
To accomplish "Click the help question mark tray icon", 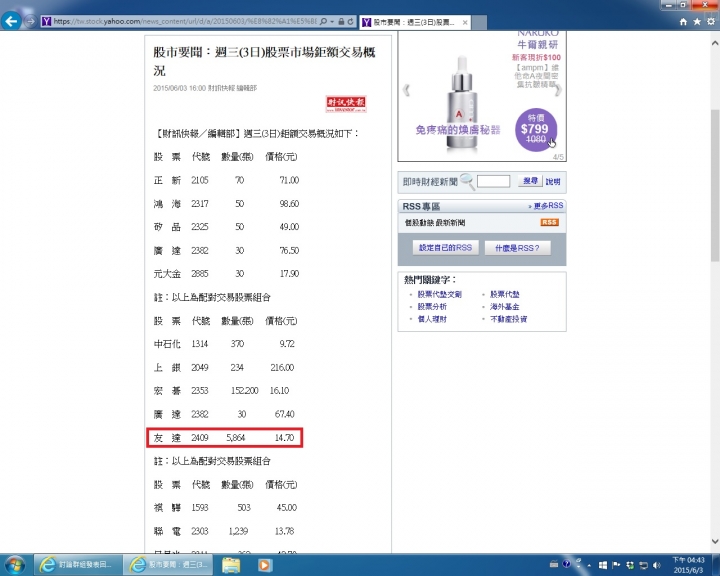I will pos(567,565).
